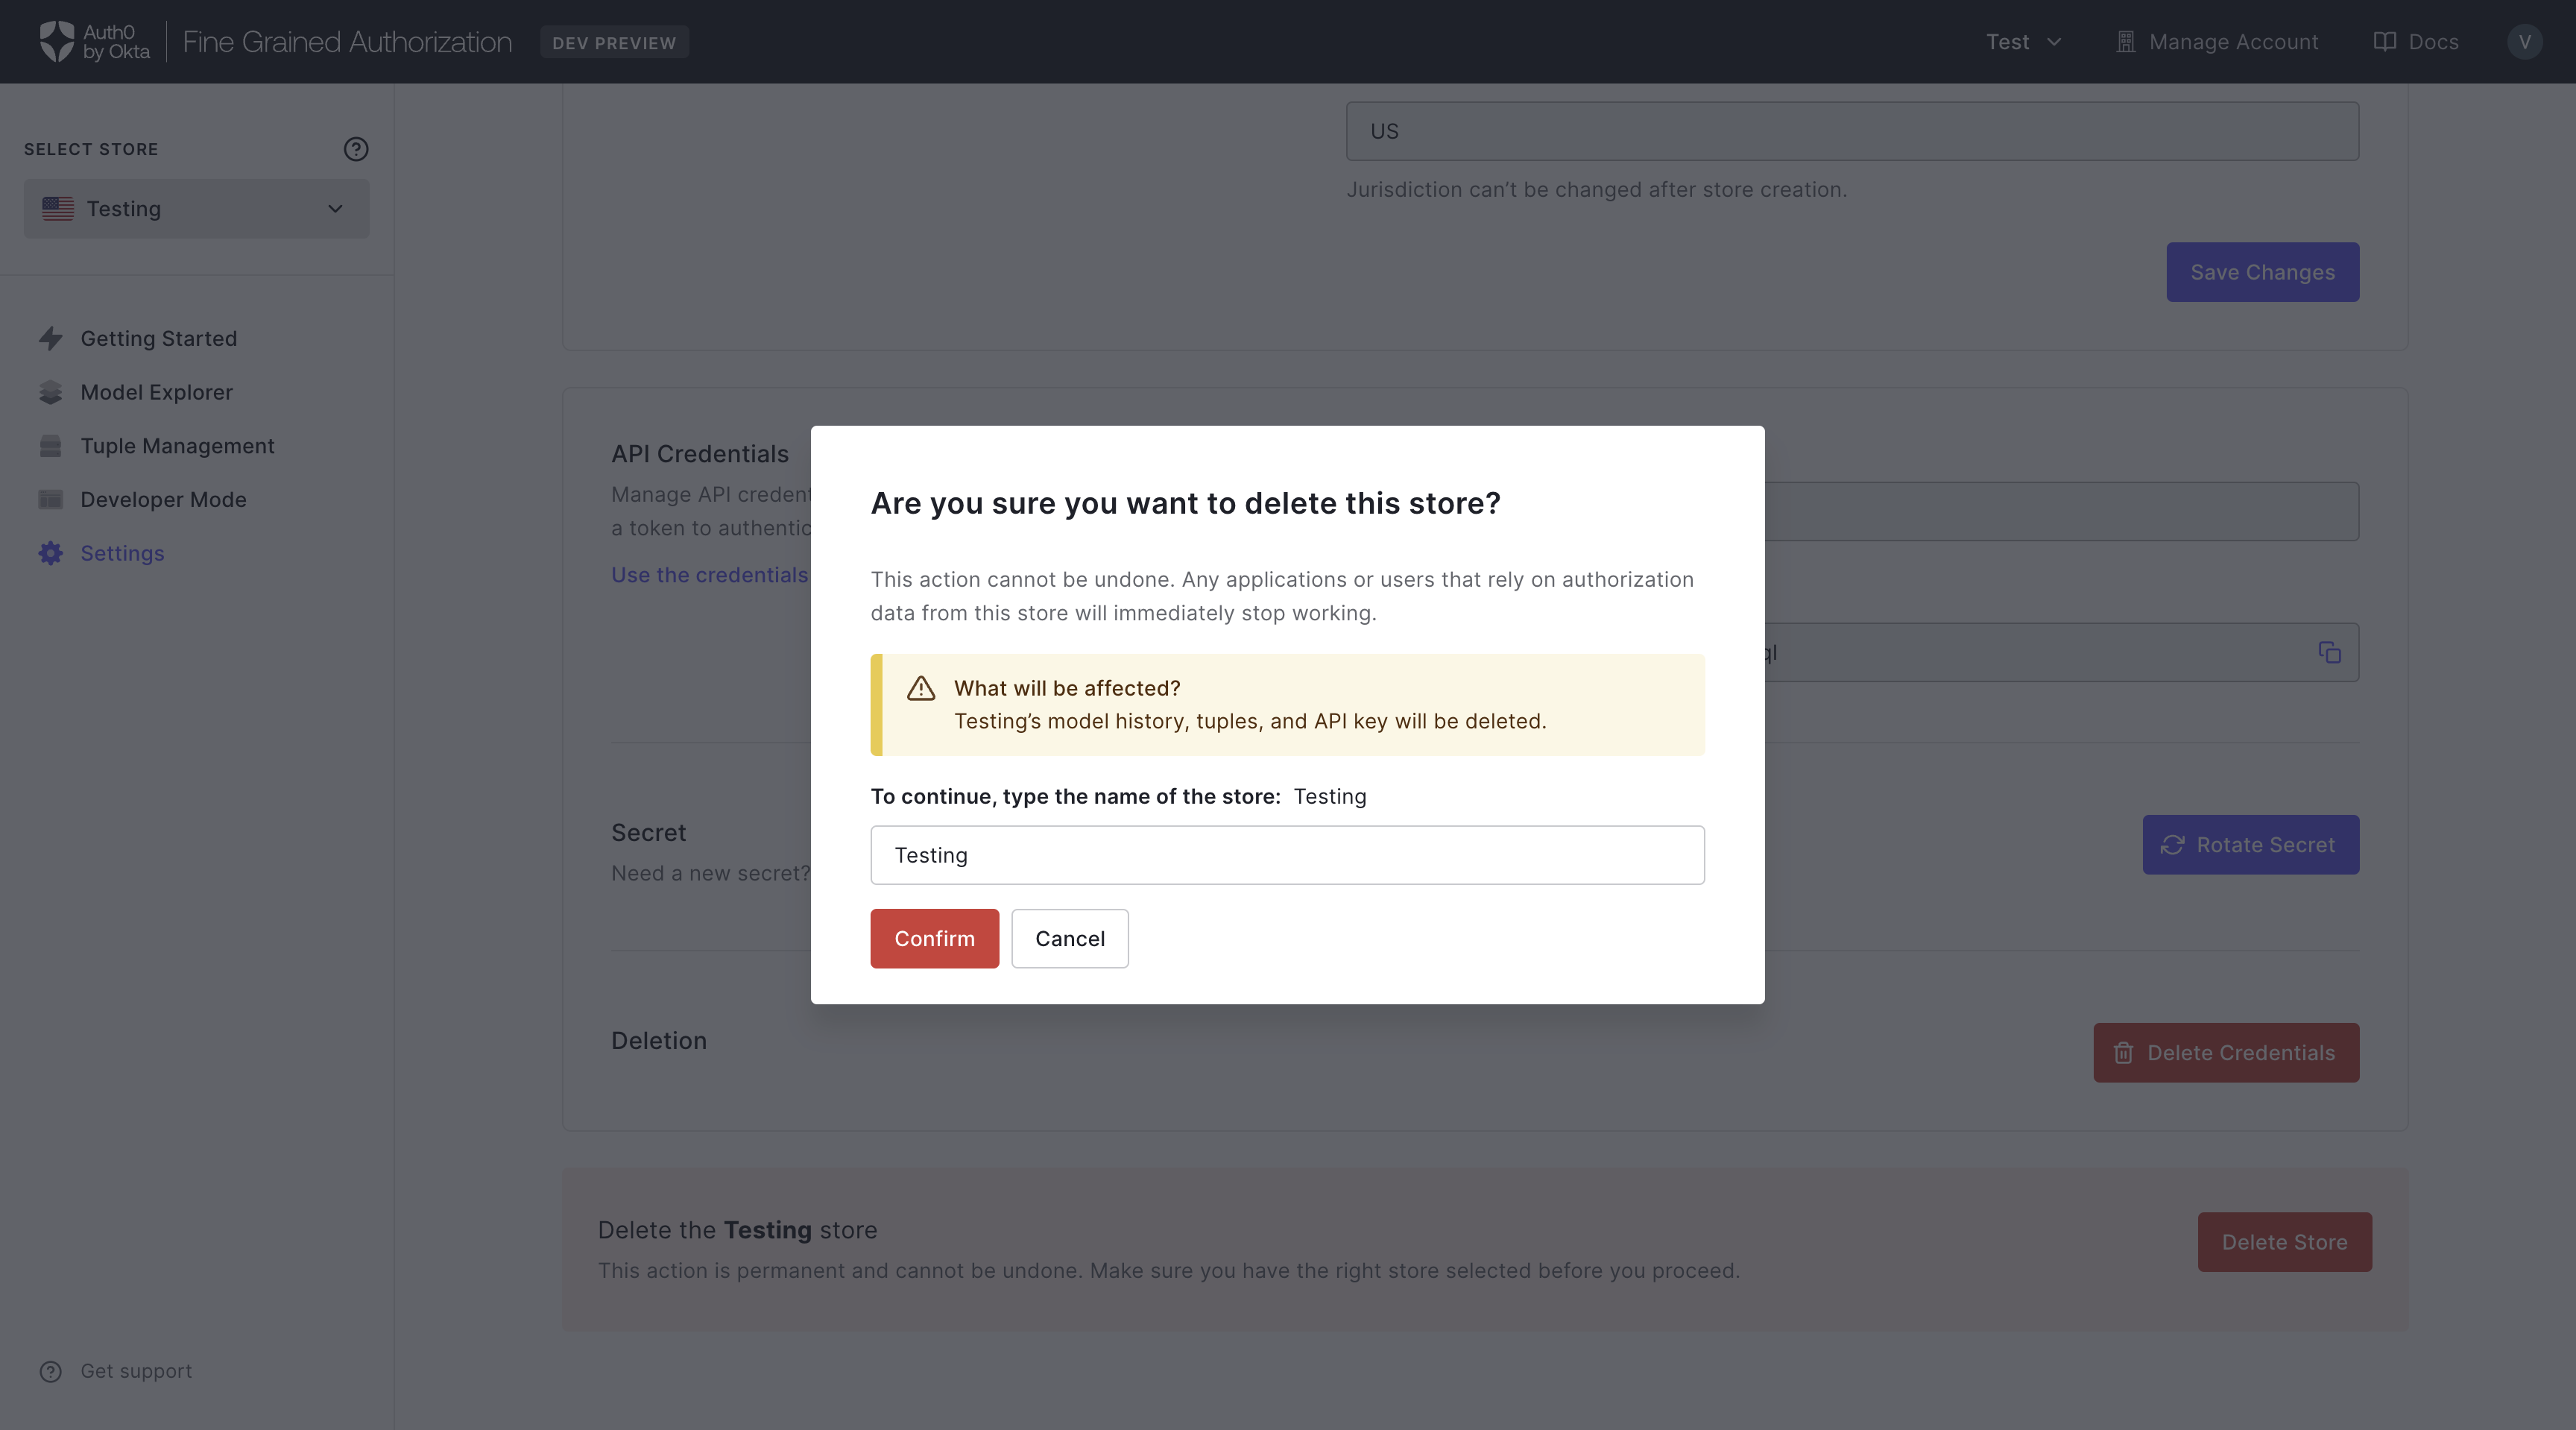Expand the Testing store dropdown
Image resolution: width=2576 pixels, height=1430 pixels.
pyautogui.click(x=197, y=209)
